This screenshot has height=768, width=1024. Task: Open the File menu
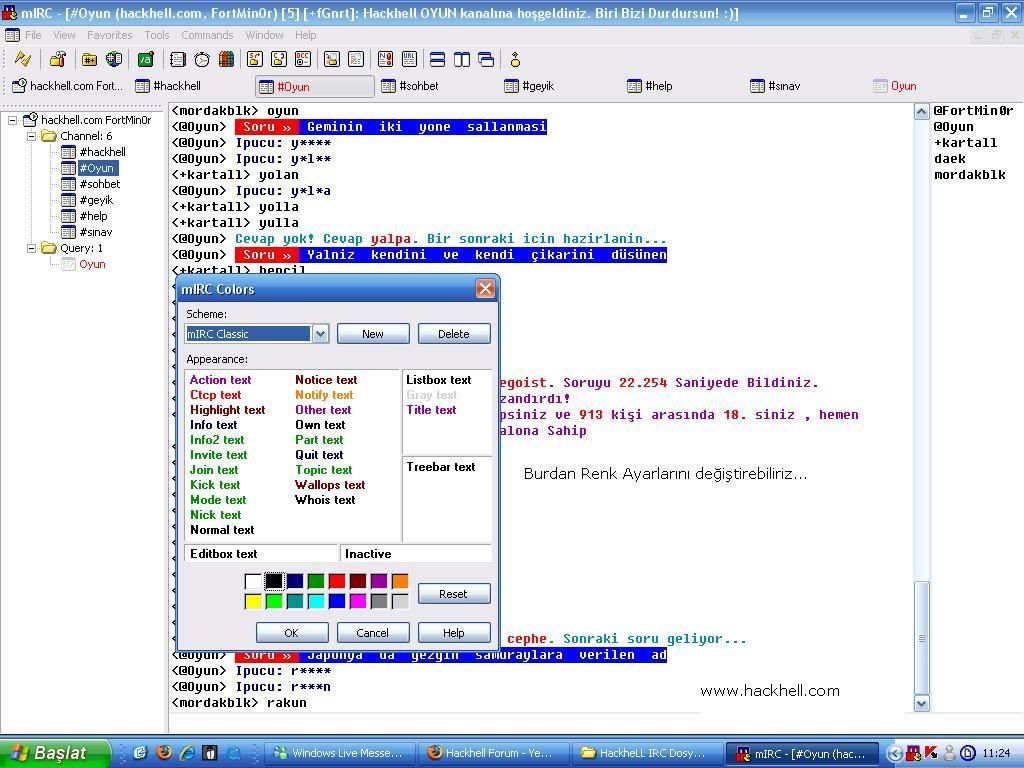pyautogui.click(x=33, y=35)
